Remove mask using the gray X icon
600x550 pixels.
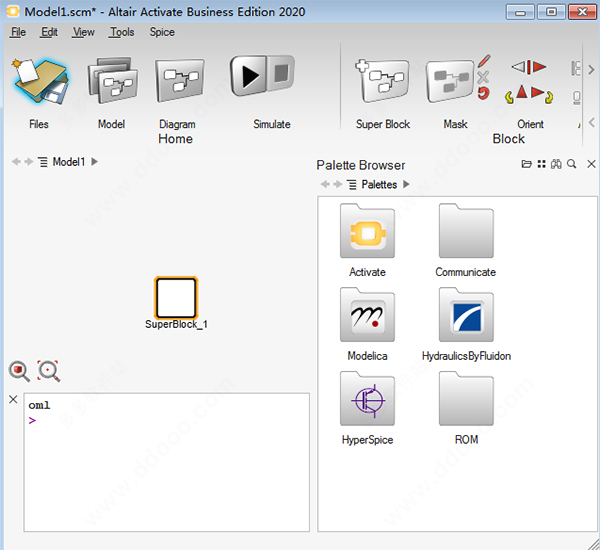(x=483, y=77)
